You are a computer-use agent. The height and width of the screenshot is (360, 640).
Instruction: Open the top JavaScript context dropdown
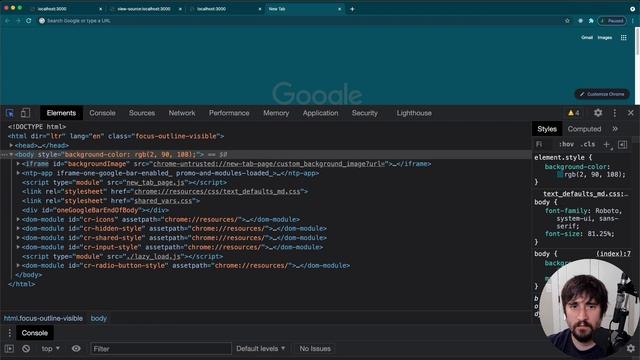[x=51, y=349]
